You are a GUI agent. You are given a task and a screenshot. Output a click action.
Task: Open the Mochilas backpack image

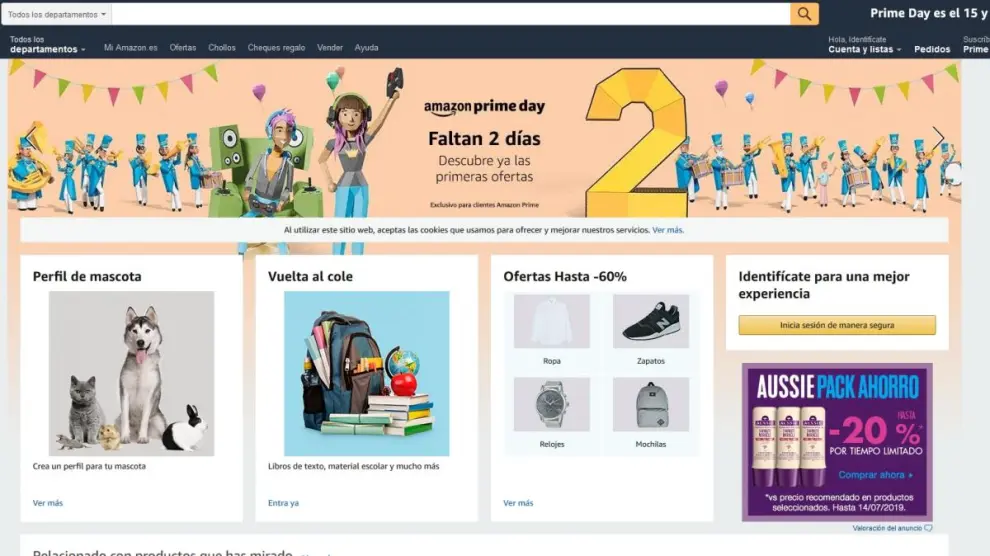click(650, 404)
